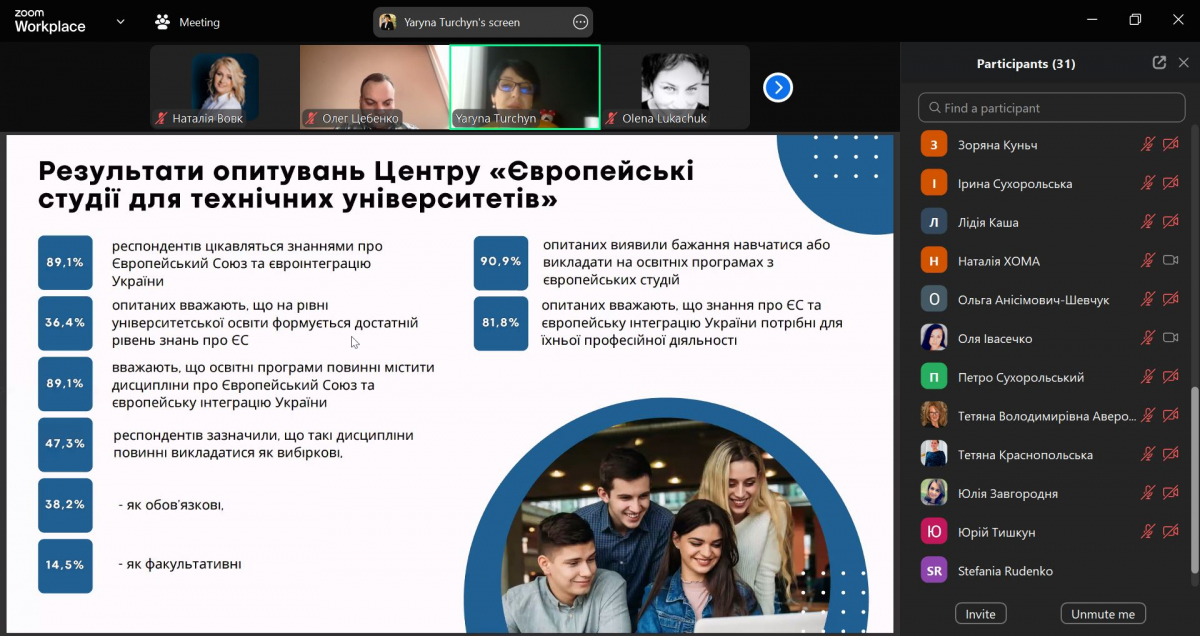Click the Meeting people icon in the title bar

(160, 20)
